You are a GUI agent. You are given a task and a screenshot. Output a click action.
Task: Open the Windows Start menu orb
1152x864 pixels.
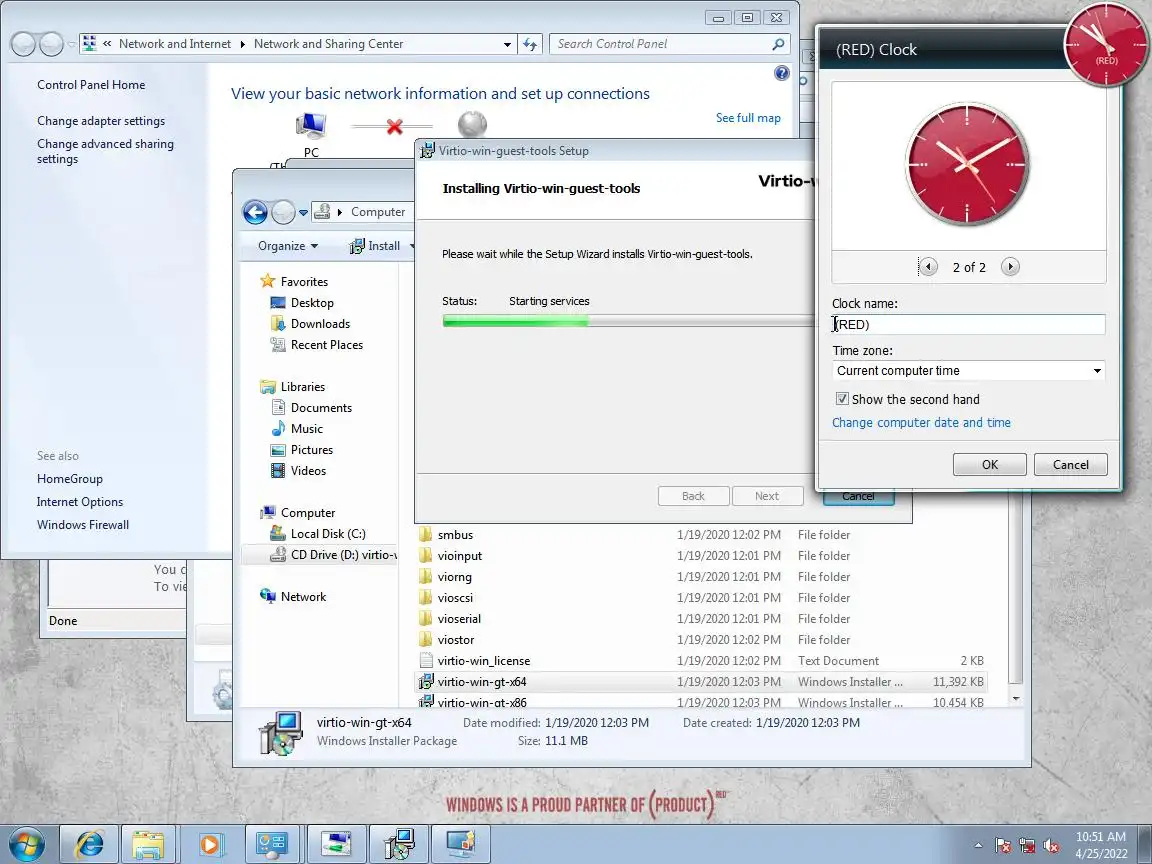[x=27, y=844]
